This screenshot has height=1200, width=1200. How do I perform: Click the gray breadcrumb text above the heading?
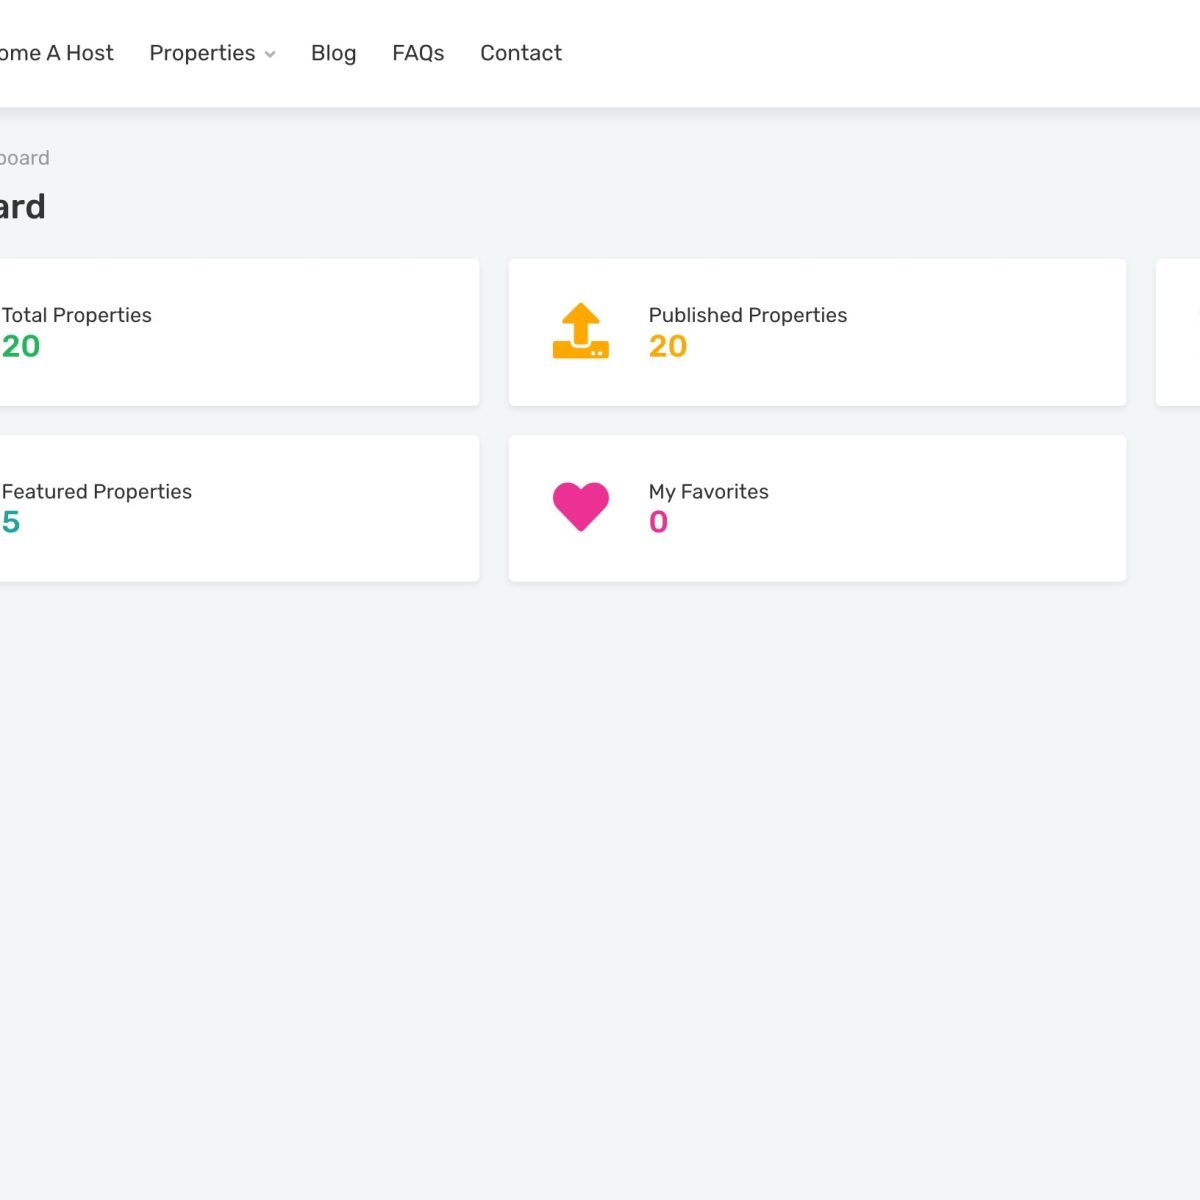click(25, 158)
